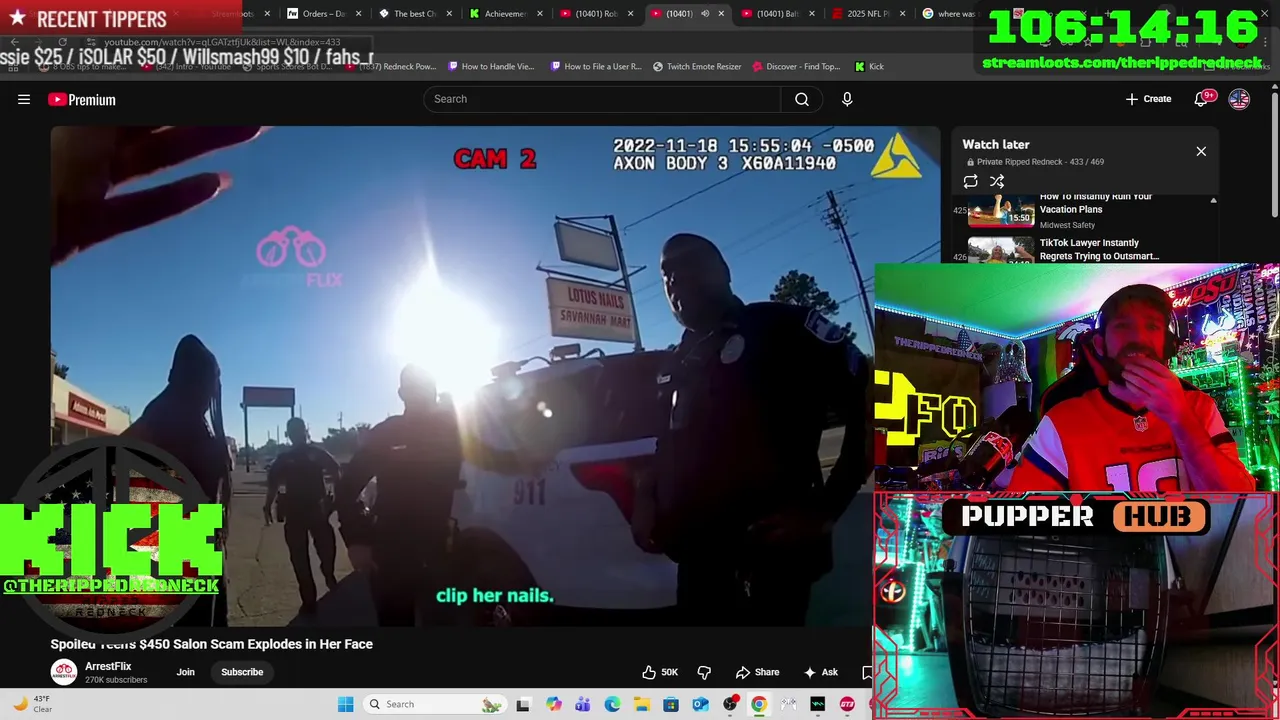Open the weather widget showing 43°F Clear
This screenshot has width=1280, height=720.
pos(32,704)
